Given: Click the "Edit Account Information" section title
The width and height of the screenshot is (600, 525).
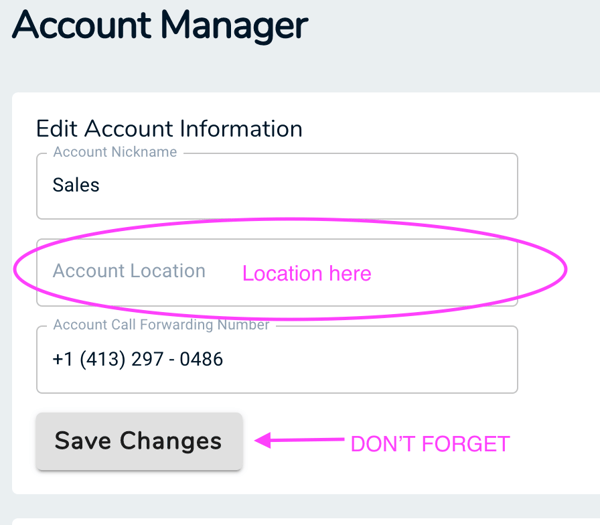Looking at the screenshot, I should tap(169, 129).
